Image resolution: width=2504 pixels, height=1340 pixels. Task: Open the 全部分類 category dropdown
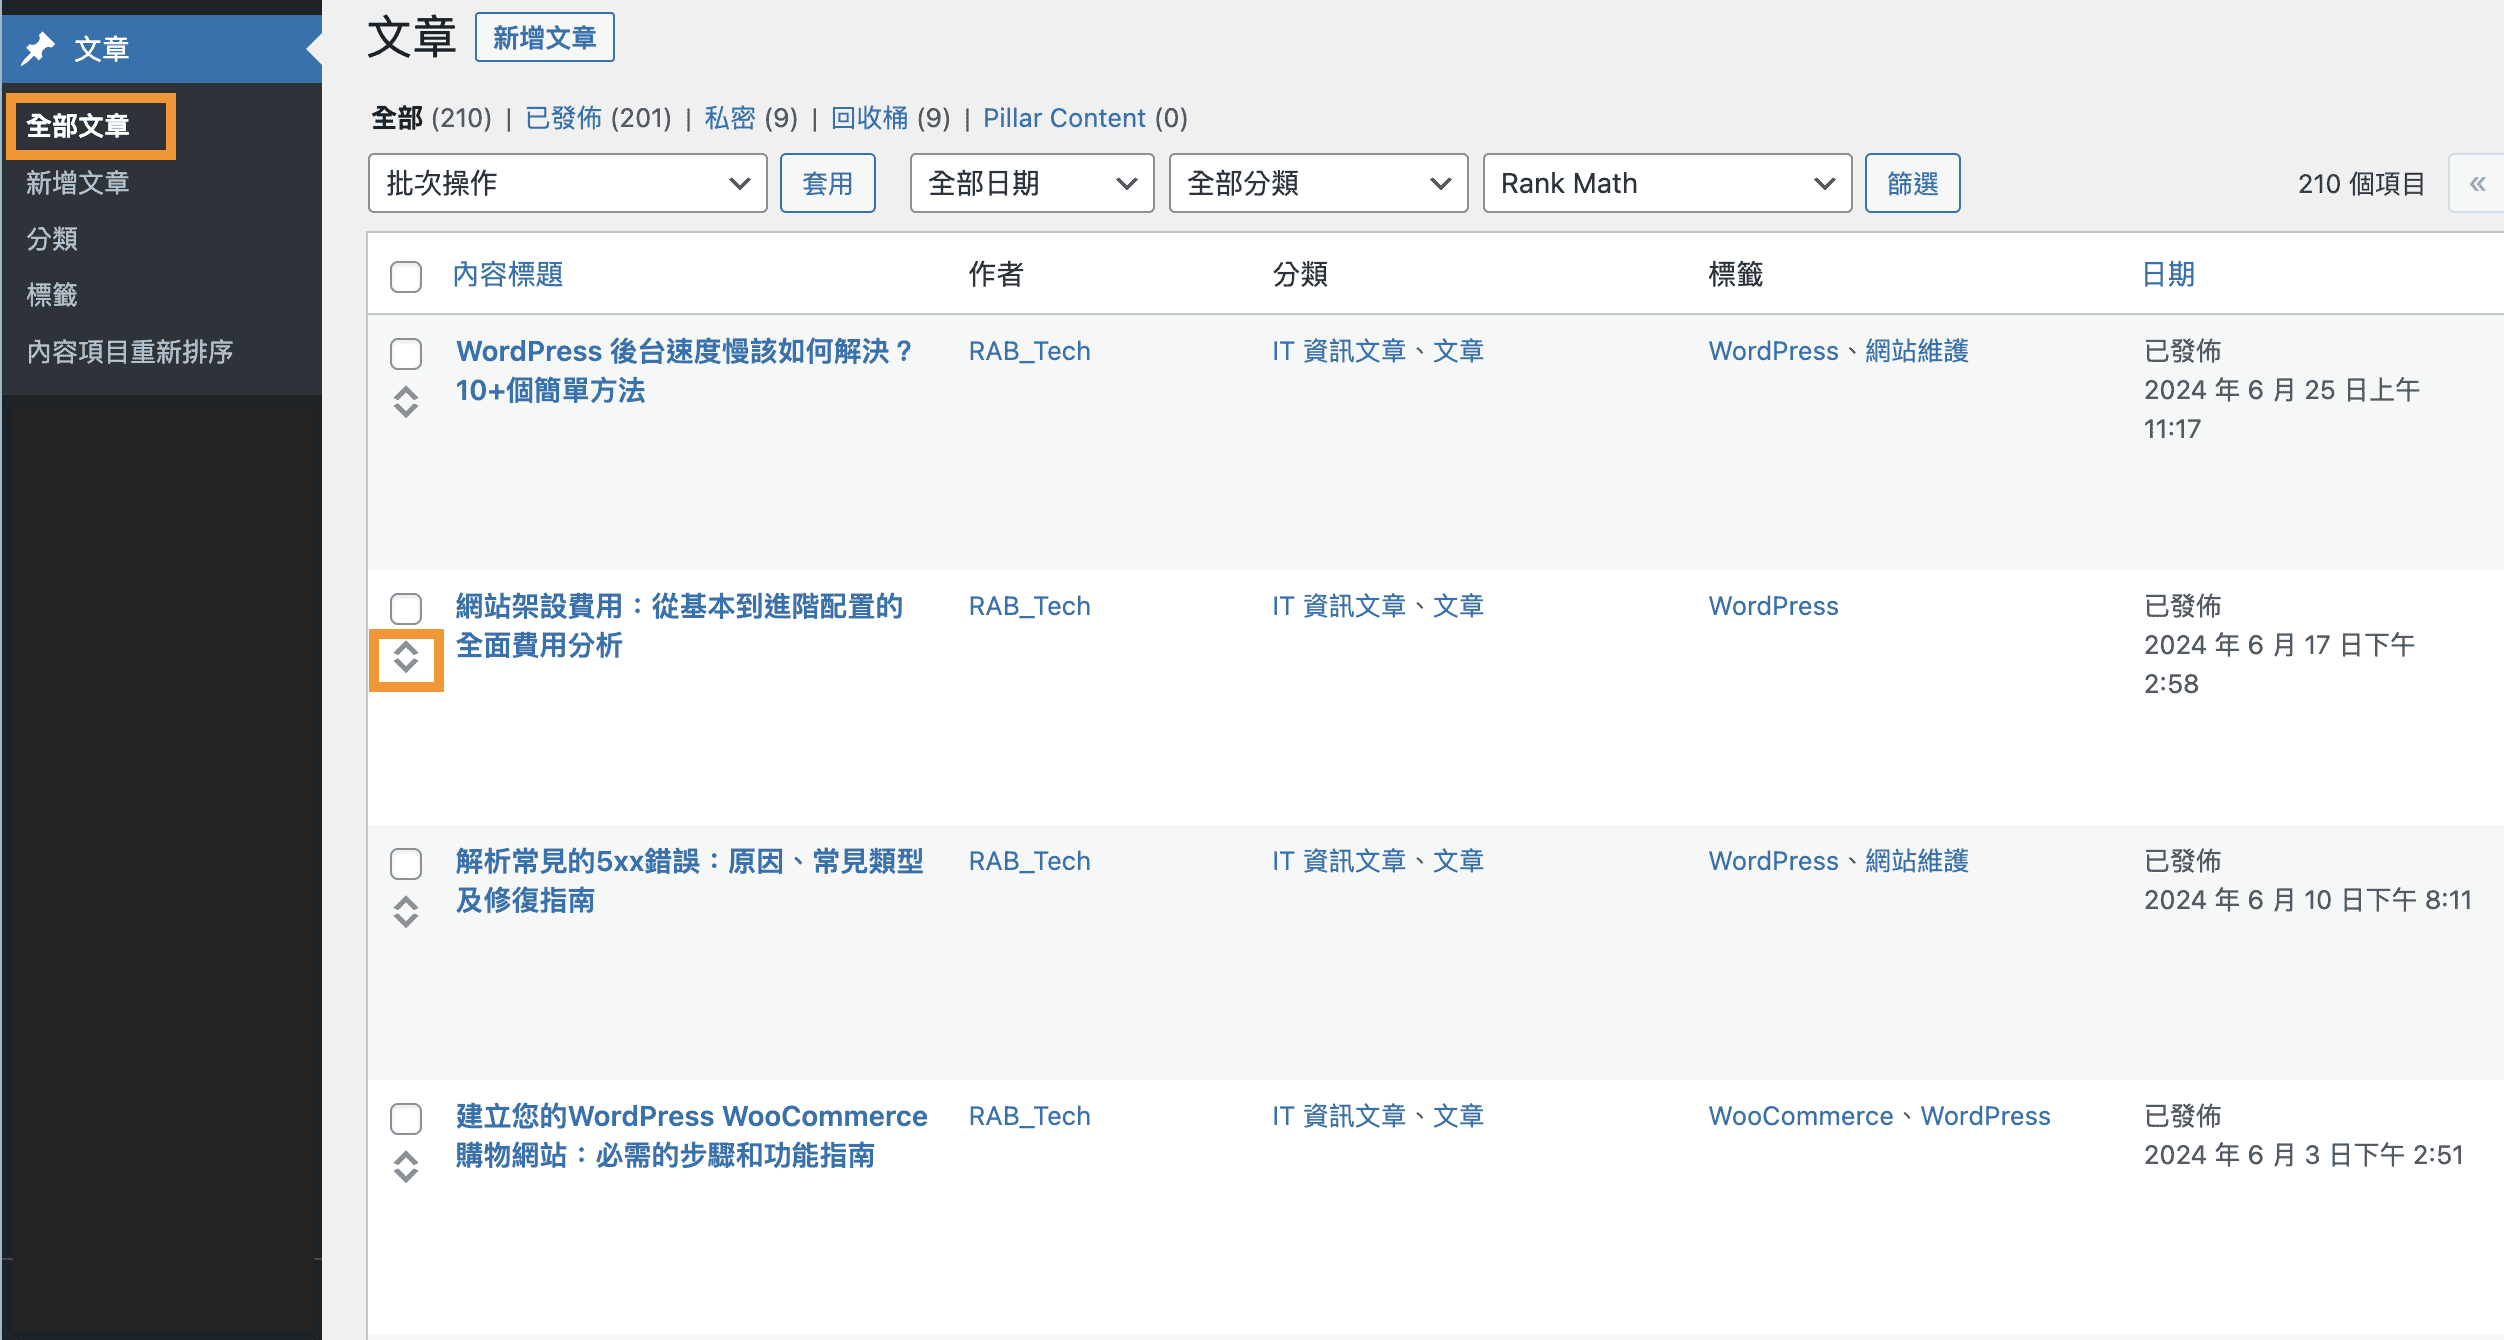click(x=1317, y=184)
